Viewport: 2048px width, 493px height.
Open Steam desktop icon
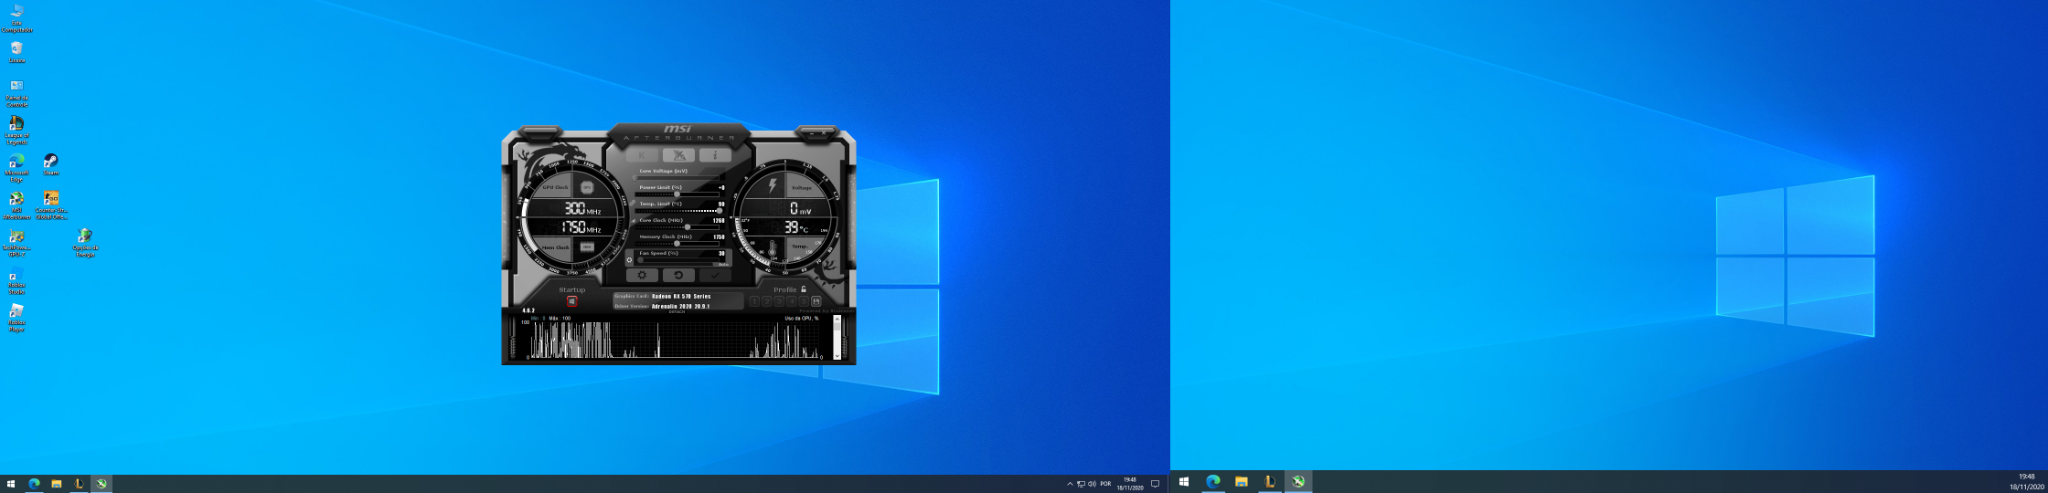(51, 165)
